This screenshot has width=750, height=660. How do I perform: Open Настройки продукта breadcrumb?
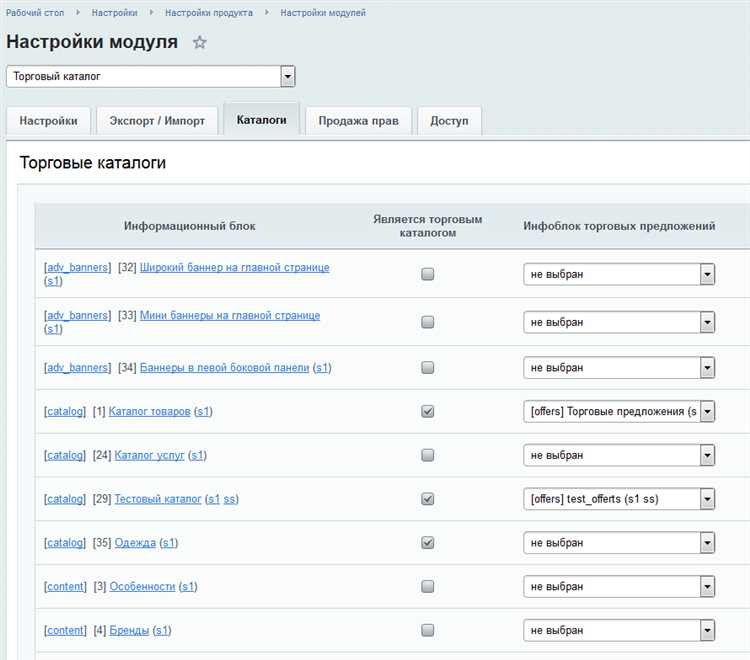point(209,13)
